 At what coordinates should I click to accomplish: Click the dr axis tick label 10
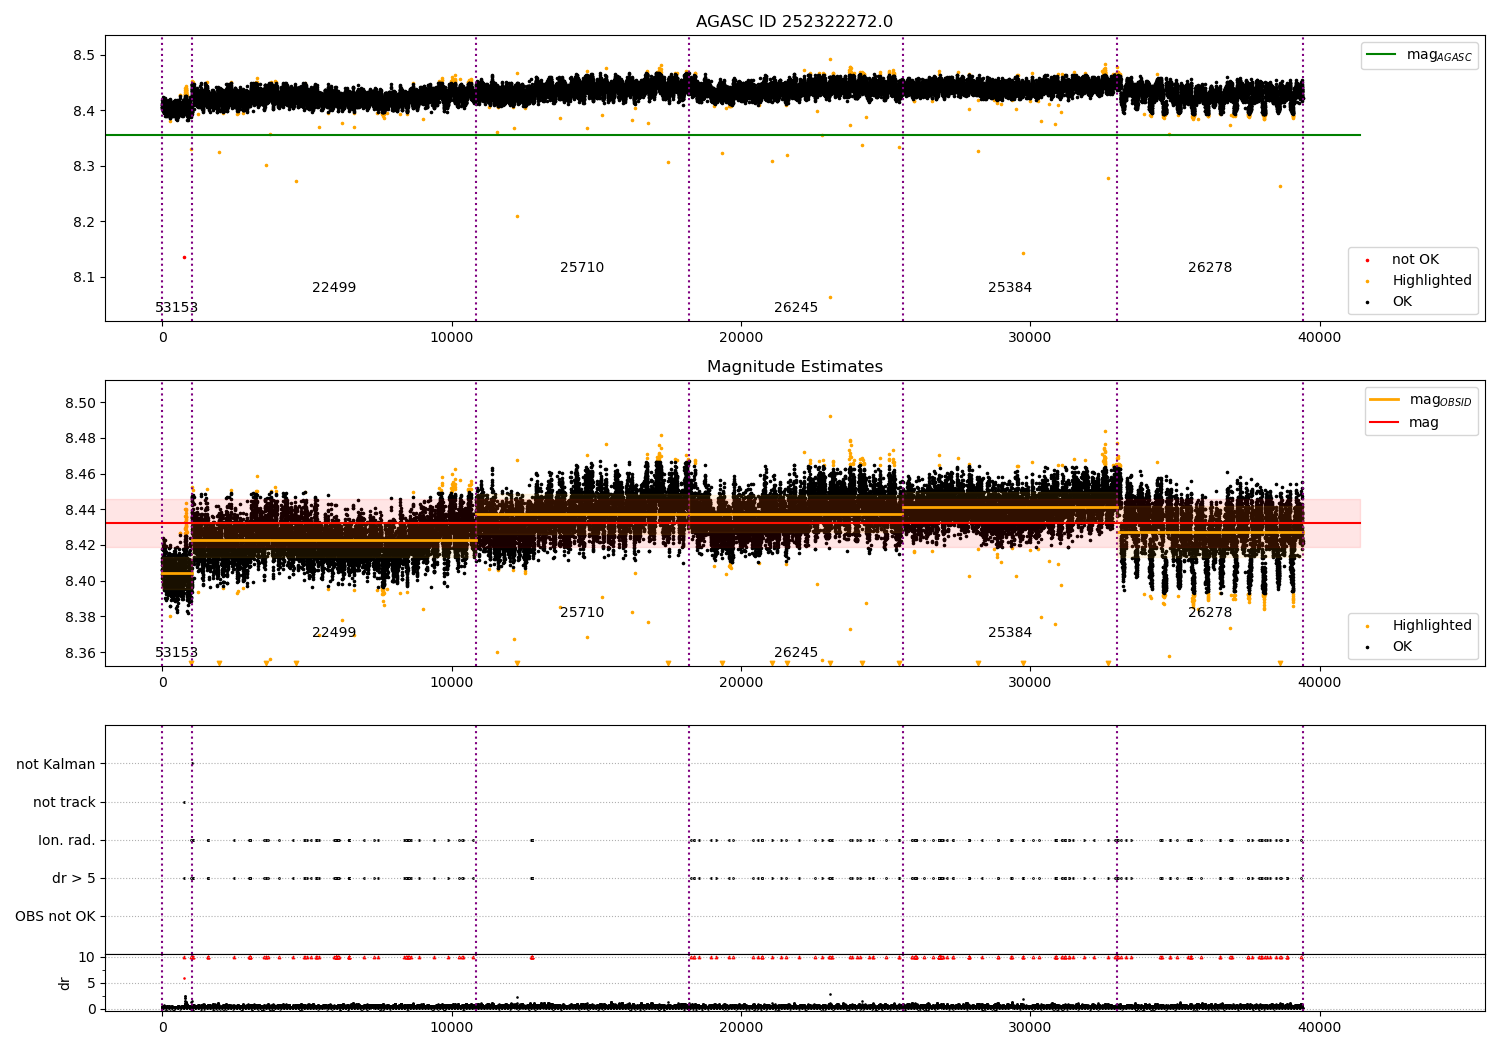pyautogui.click(x=87, y=957)
